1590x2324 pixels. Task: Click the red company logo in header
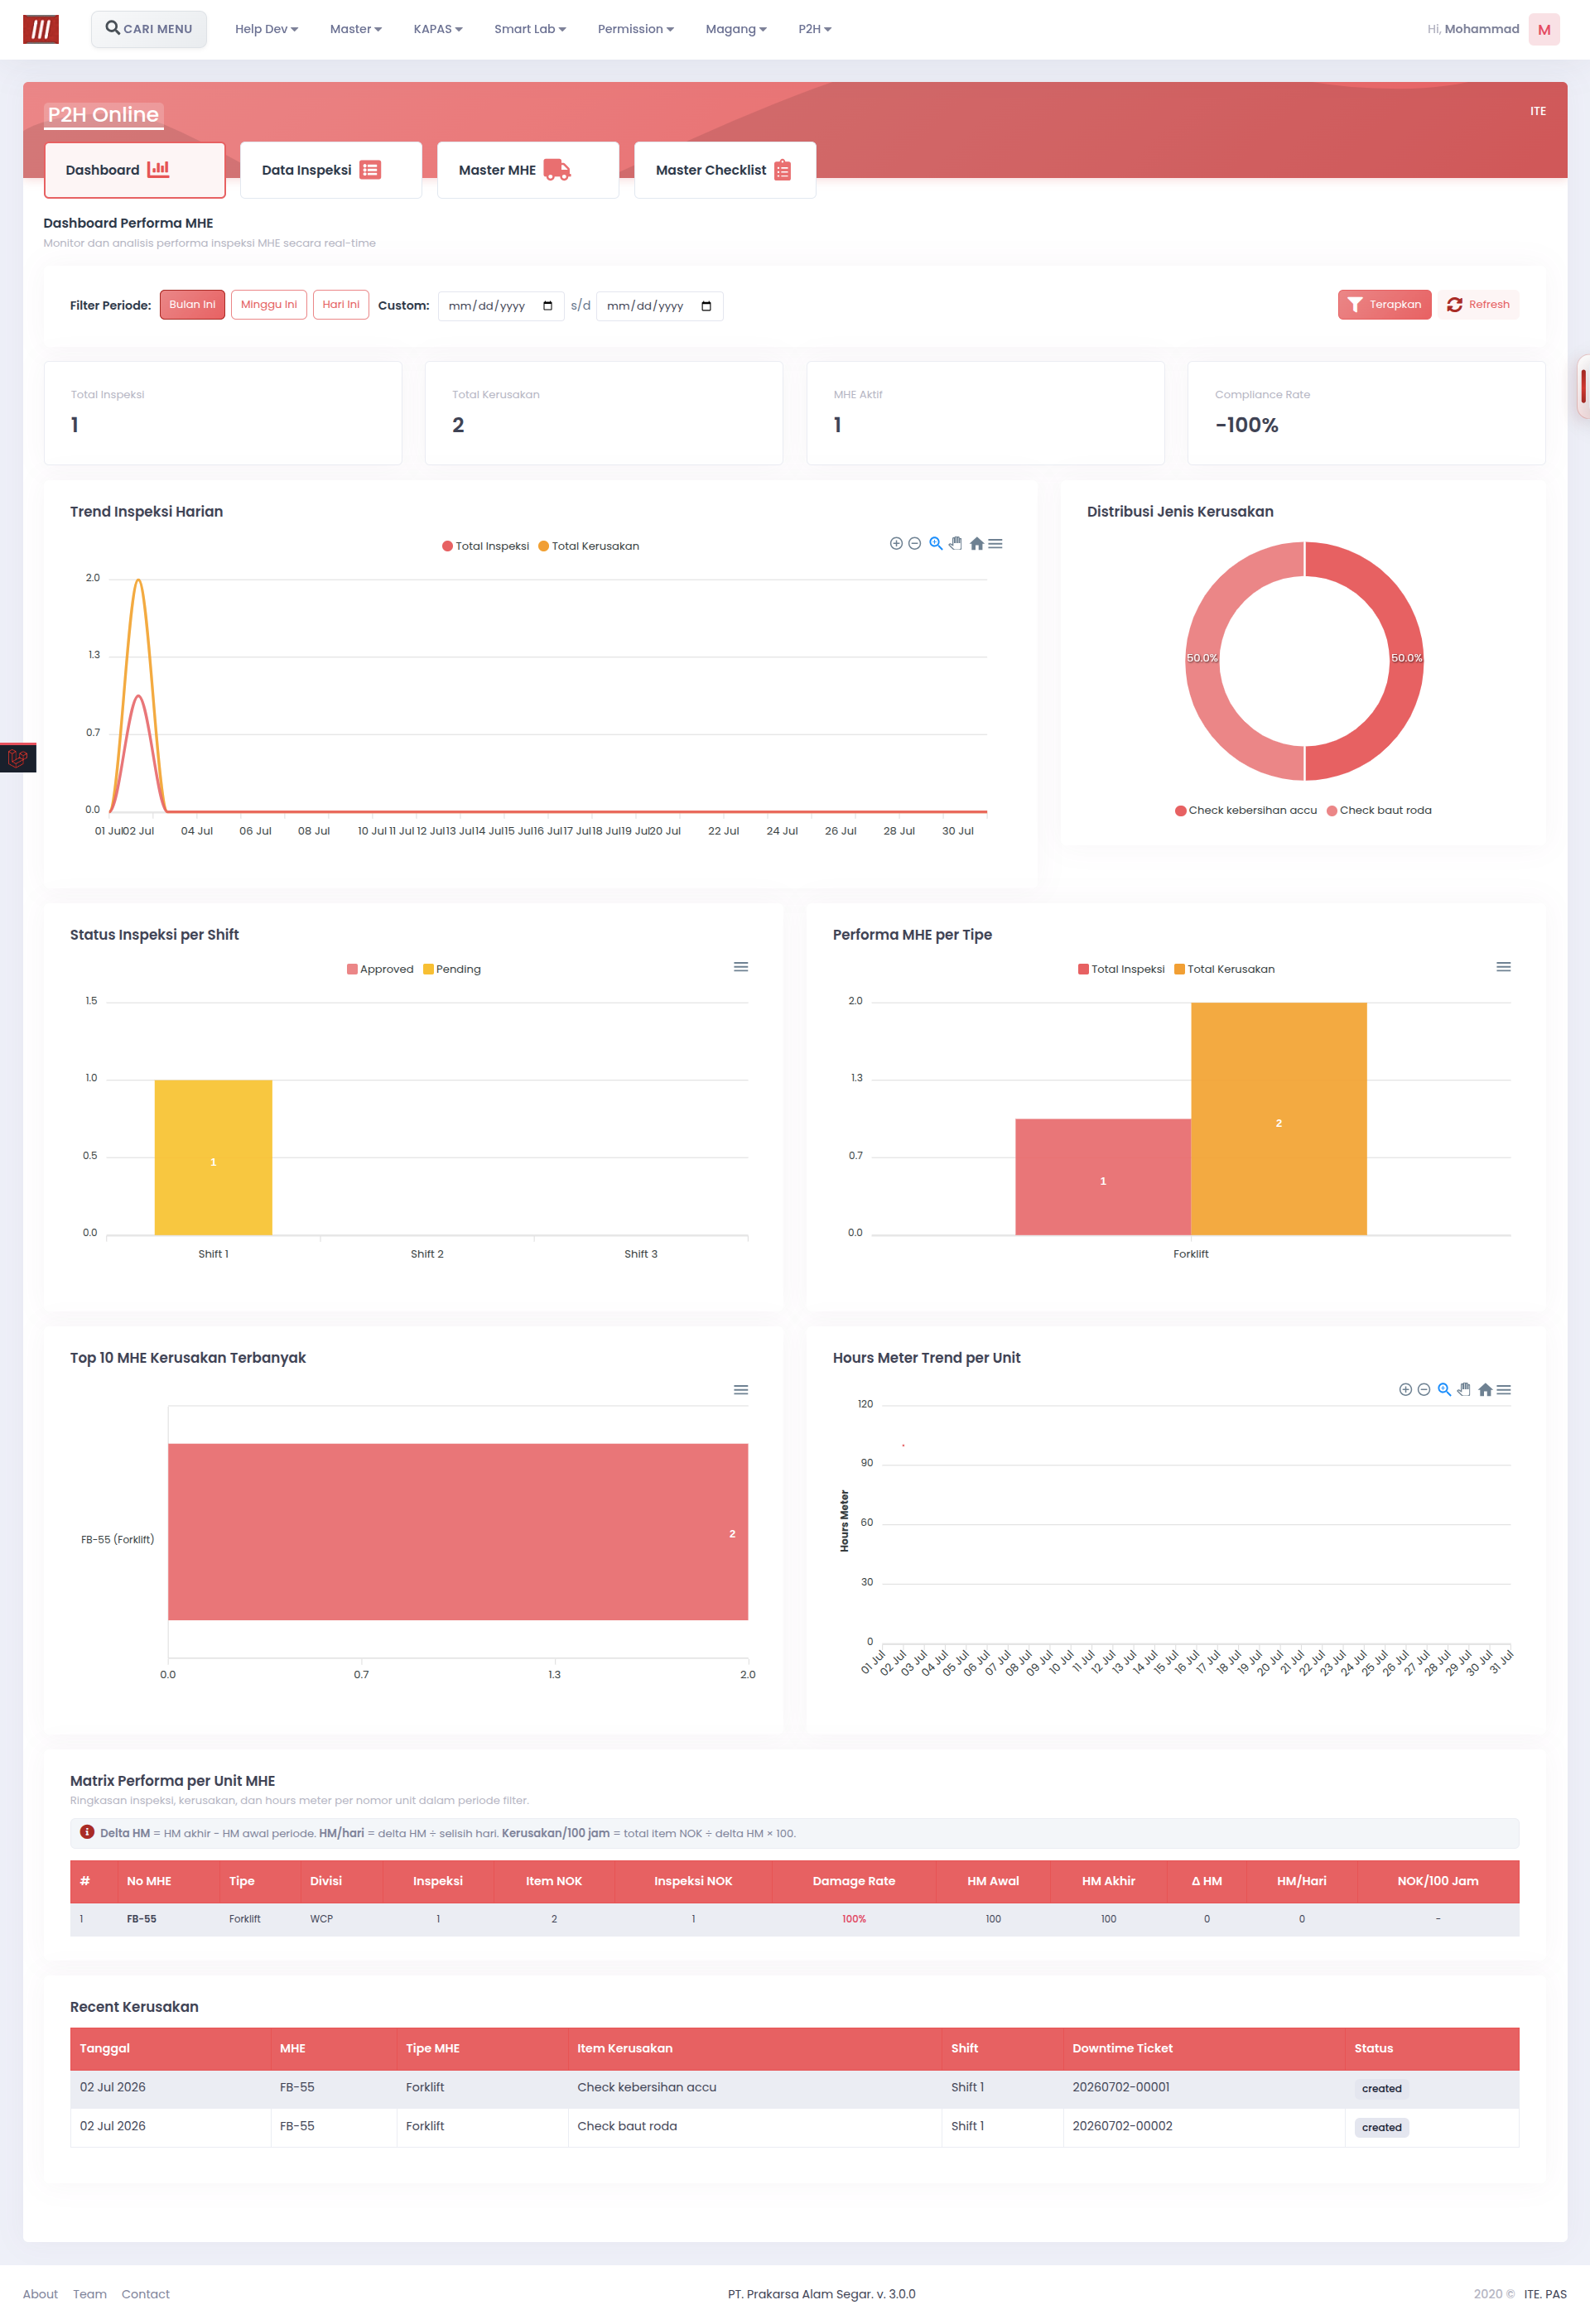(41, 29)
